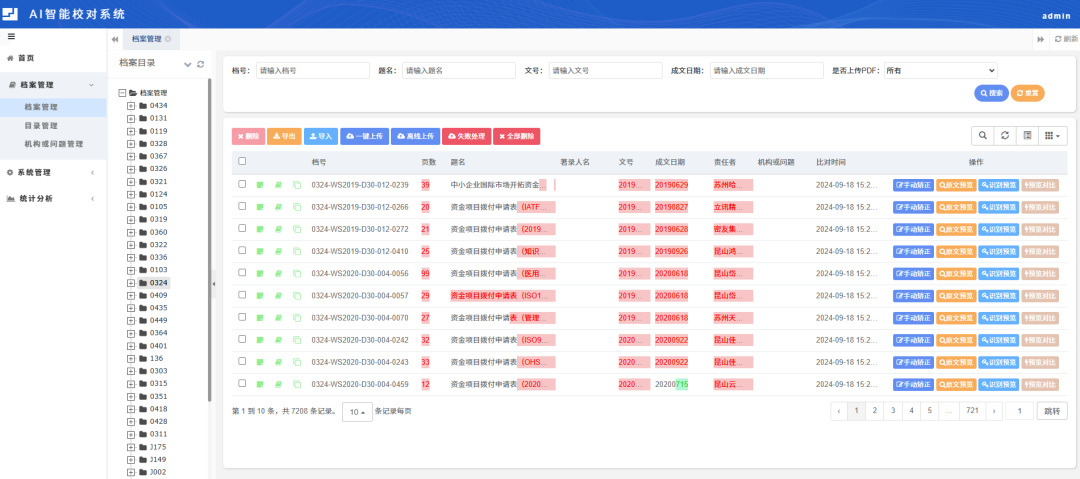Screen dimensions: 1080x479
Task: Click the magnifier search icon in table toolbar
Action: click(982, 136)
